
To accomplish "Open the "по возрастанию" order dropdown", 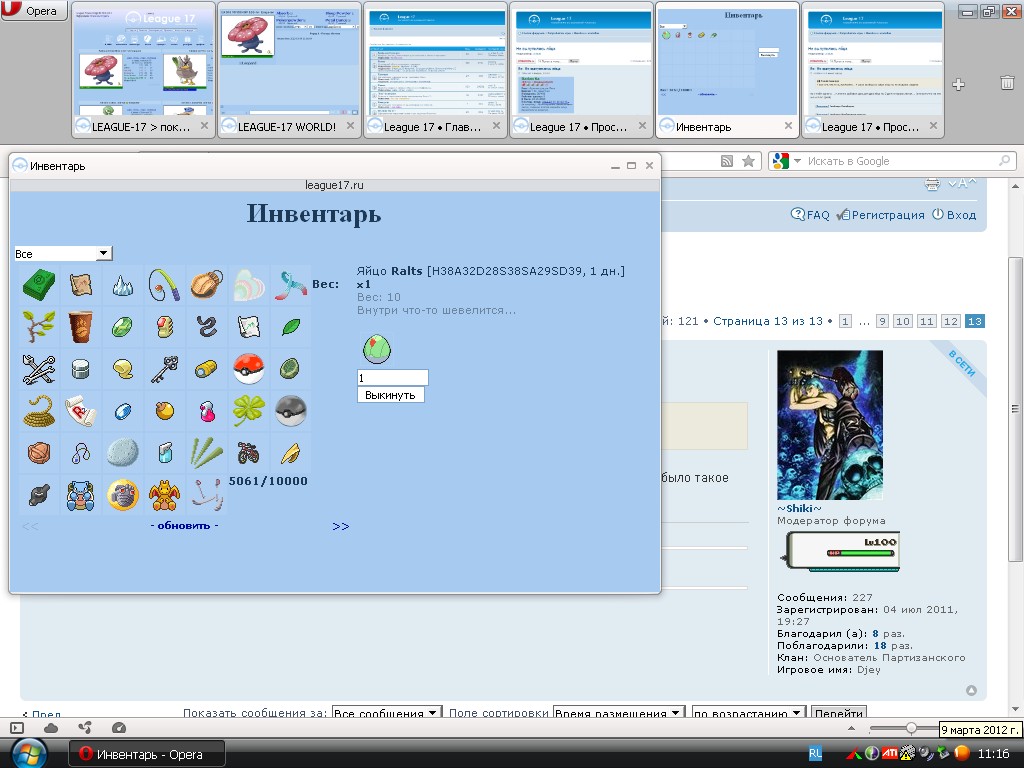I will point(748,712).
